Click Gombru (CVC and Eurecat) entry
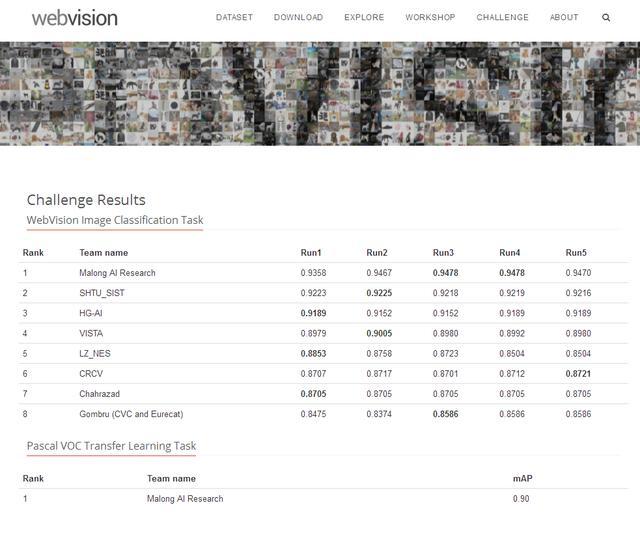Viewport: 640px width, 544px height. point(131,414)
